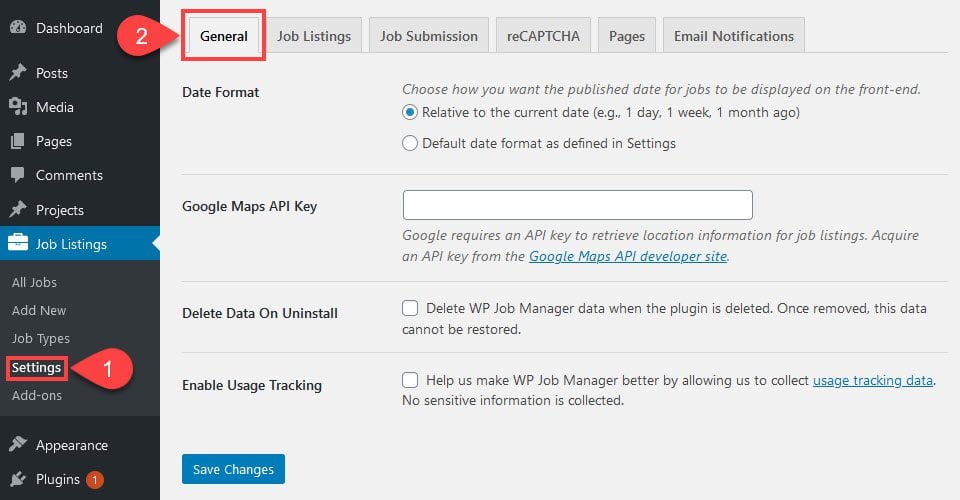Viewport: 960px width, 500px height.
Task: Switch to the Job Submission tab
Action: pos(429,36)
